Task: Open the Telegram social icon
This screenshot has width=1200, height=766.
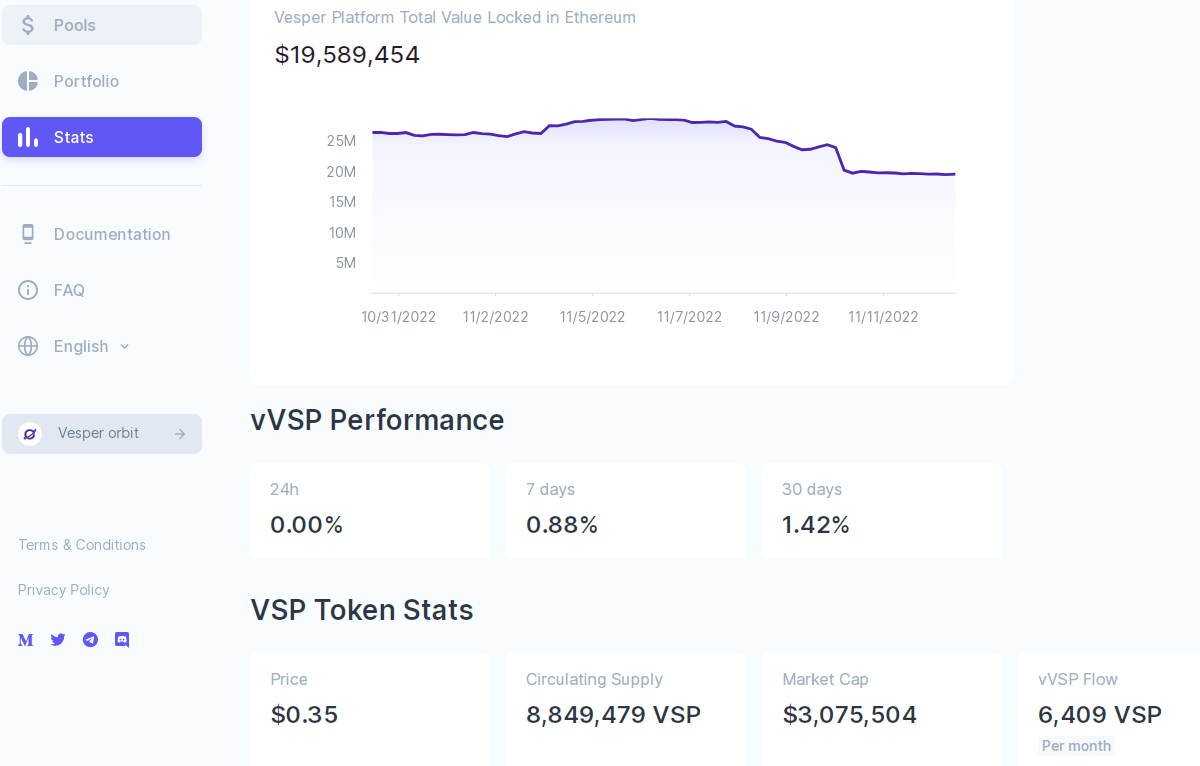Action: click(90, 640)
